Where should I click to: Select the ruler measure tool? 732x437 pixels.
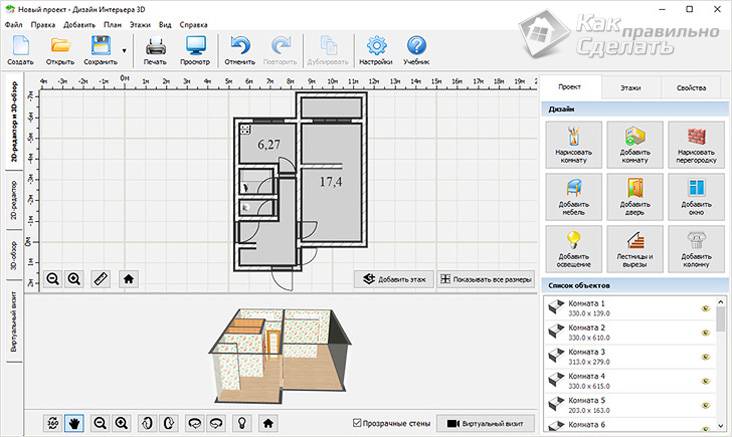(101, 279)
